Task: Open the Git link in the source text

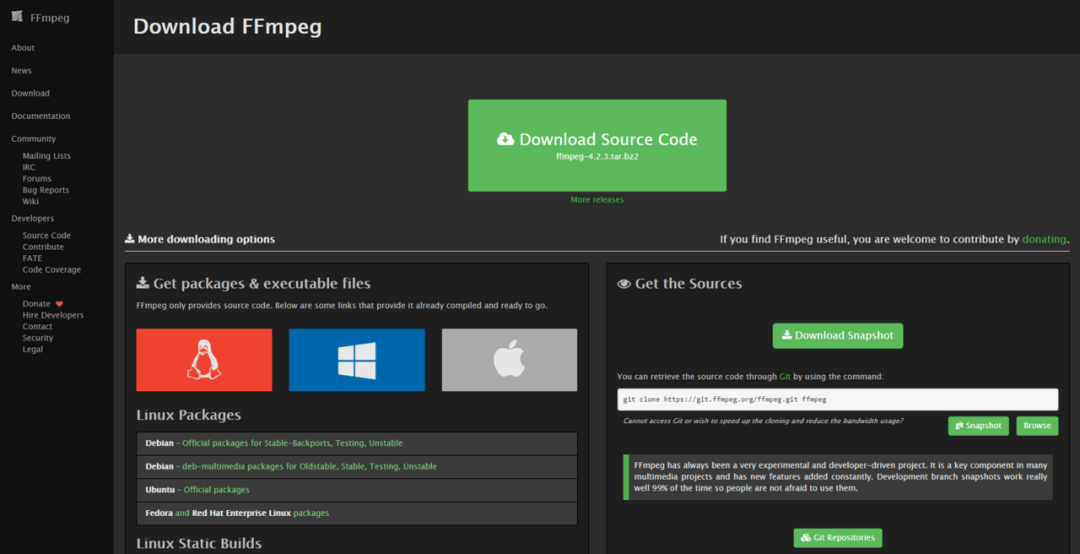Action: pos(785,377)
